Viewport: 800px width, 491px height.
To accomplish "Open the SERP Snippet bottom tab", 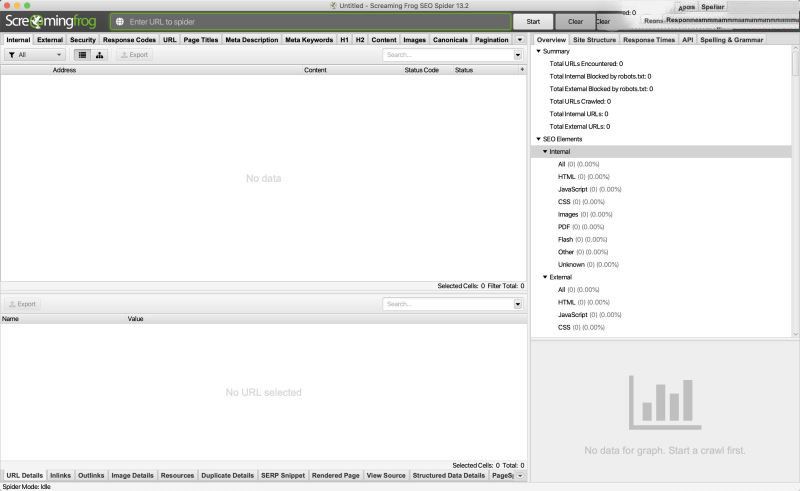I will tap(283, 476).
